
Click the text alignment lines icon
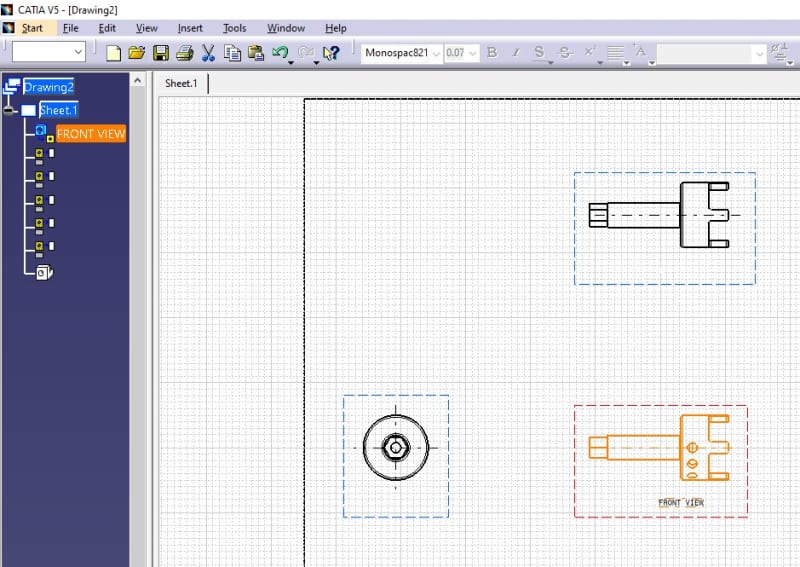coord(615,52)
